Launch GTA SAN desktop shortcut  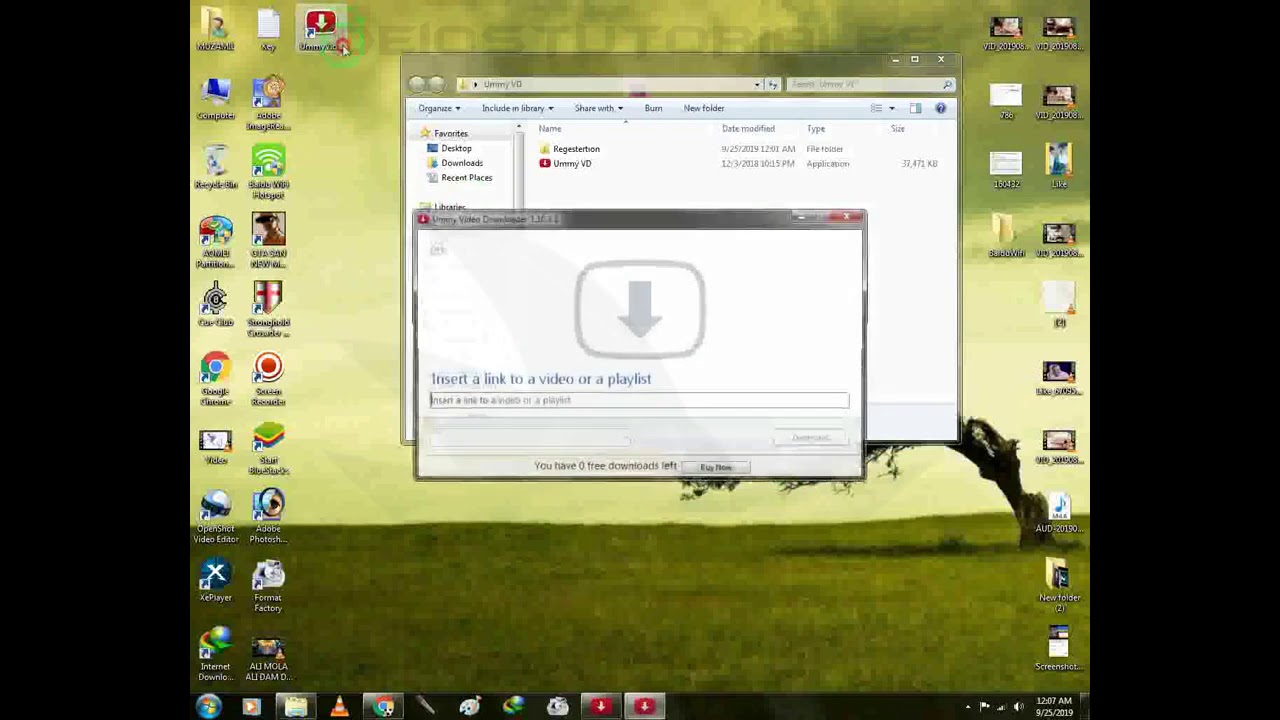268,242
